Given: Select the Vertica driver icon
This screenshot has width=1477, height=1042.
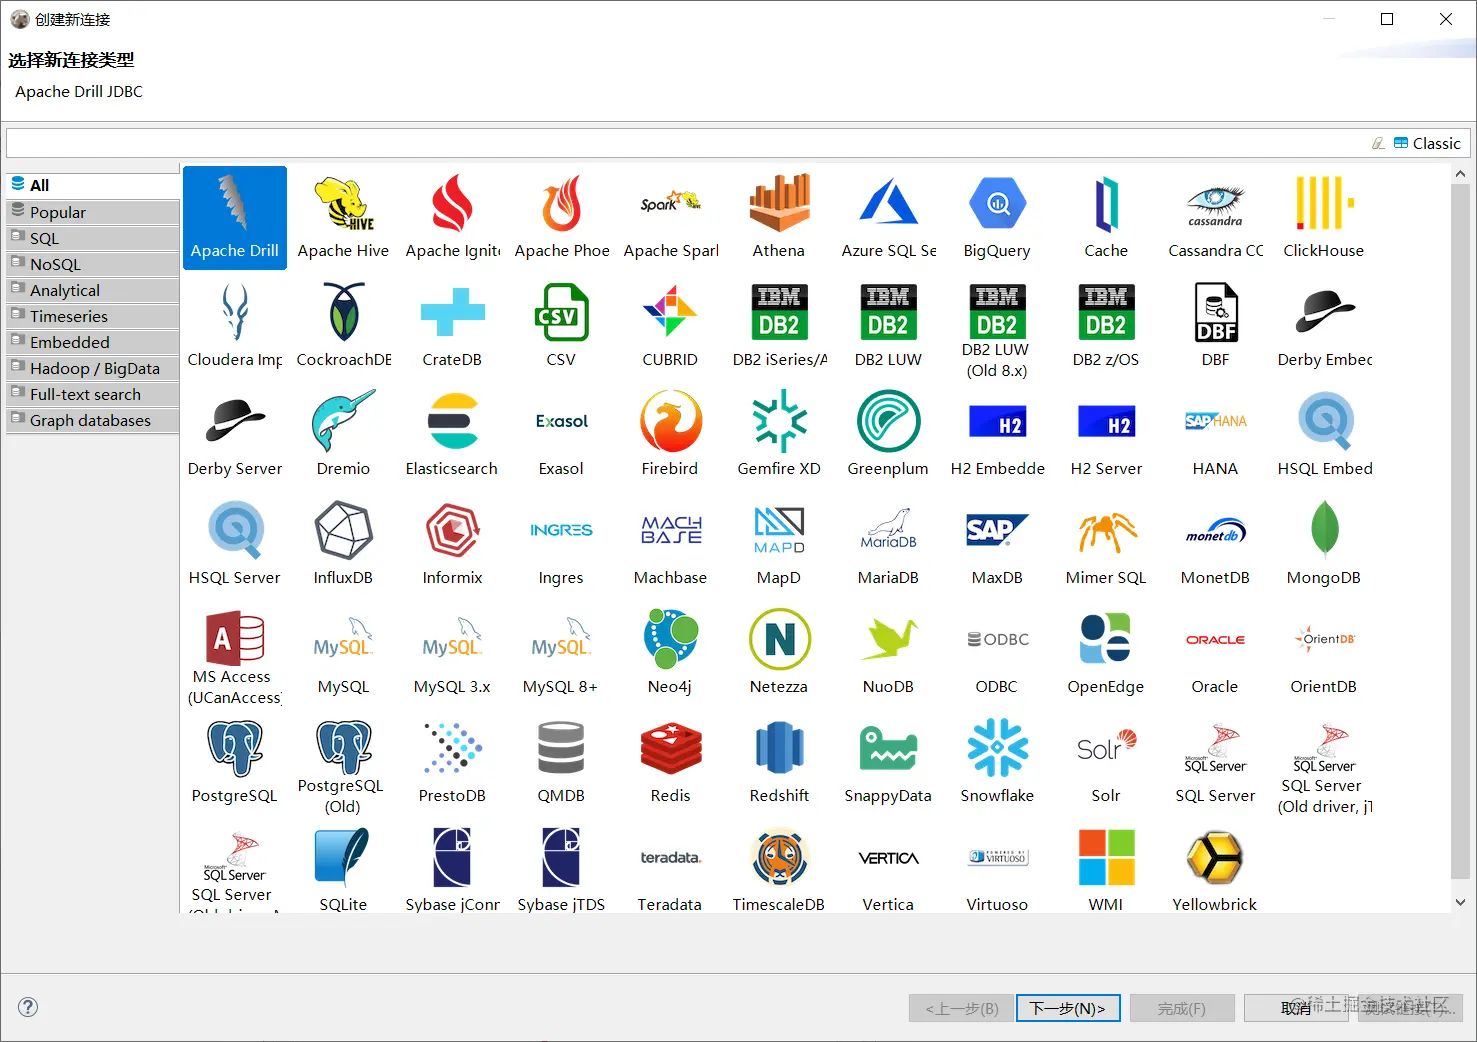Looking at the screenshot, I should (x=888, y=857).
